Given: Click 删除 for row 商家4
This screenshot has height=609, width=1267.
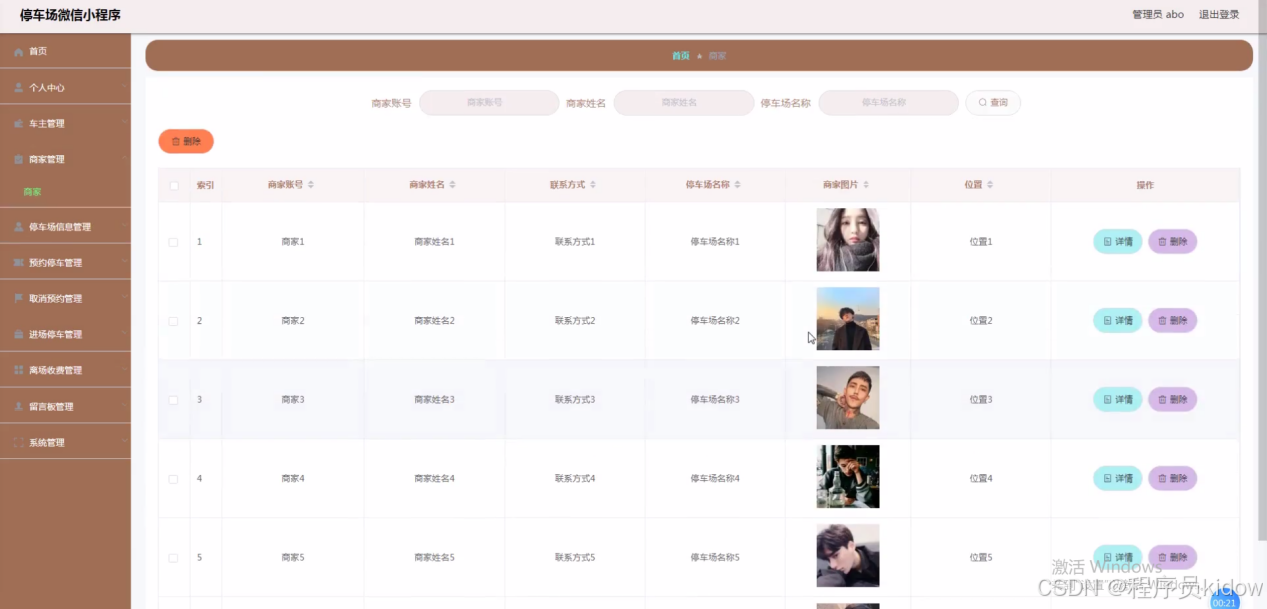Looking at the screenshot, I should pyautogui.click(x=1173, y=479).
